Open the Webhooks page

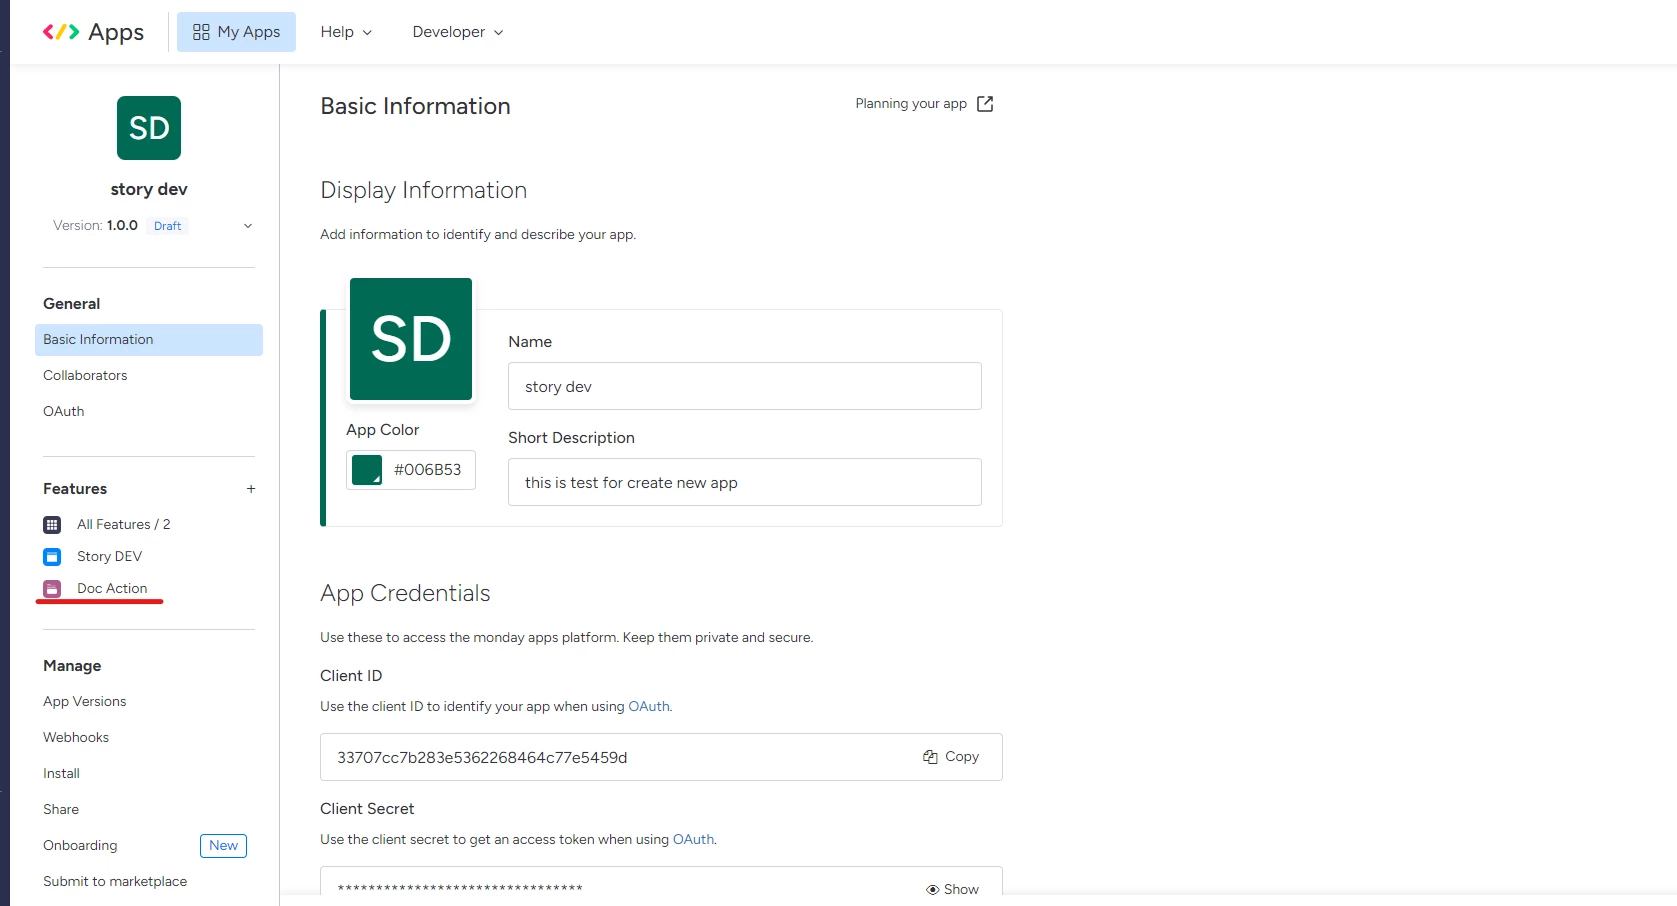tap(76, 738)
